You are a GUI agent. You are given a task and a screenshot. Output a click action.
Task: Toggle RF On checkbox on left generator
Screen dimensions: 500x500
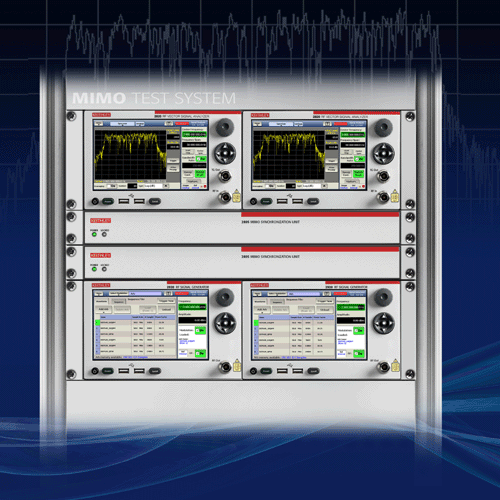point(200,353)
